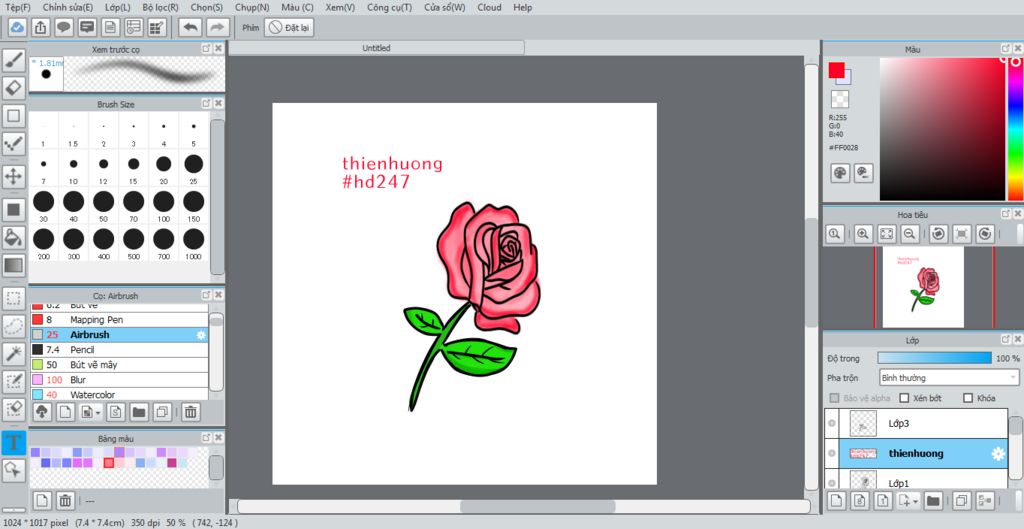The image size is (1024, 529).
Task: Duplicate the current layer
Action: (961, 502)
